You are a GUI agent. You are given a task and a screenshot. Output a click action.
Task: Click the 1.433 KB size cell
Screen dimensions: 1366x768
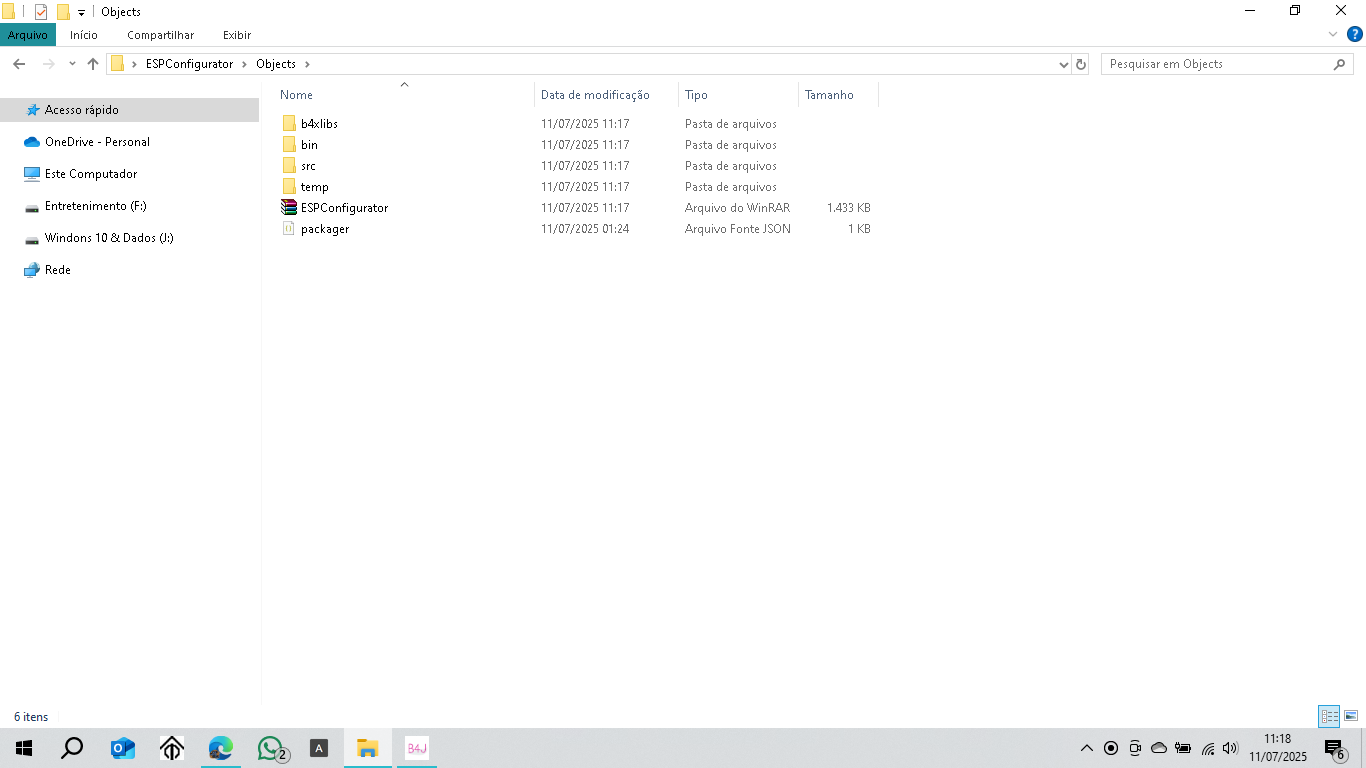(x=849, y=208)
